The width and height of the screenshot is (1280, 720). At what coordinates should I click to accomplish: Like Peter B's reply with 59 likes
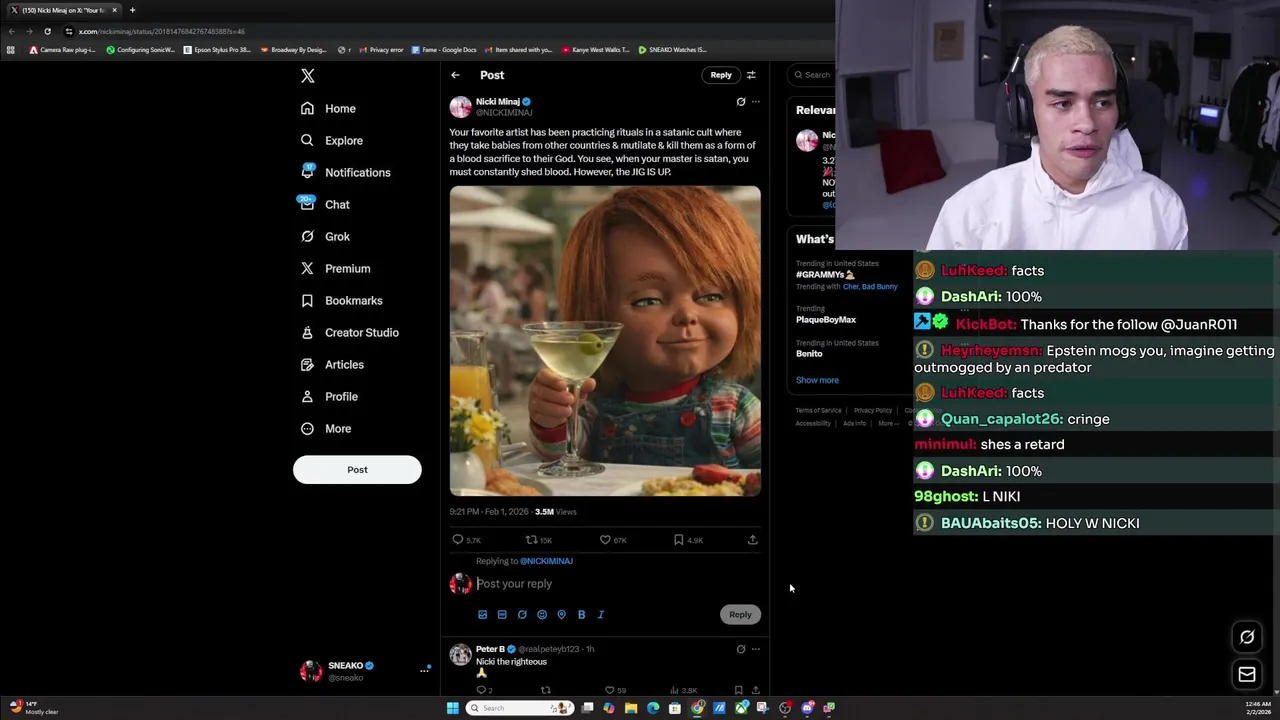point(609,690)
